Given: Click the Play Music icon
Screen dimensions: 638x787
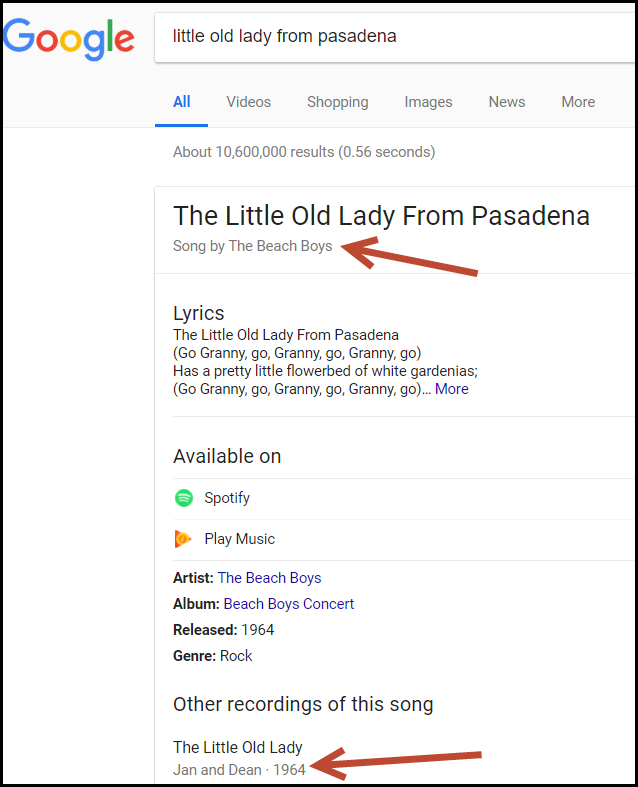Looking at the screenshot, I should click(x=183, y=539).
